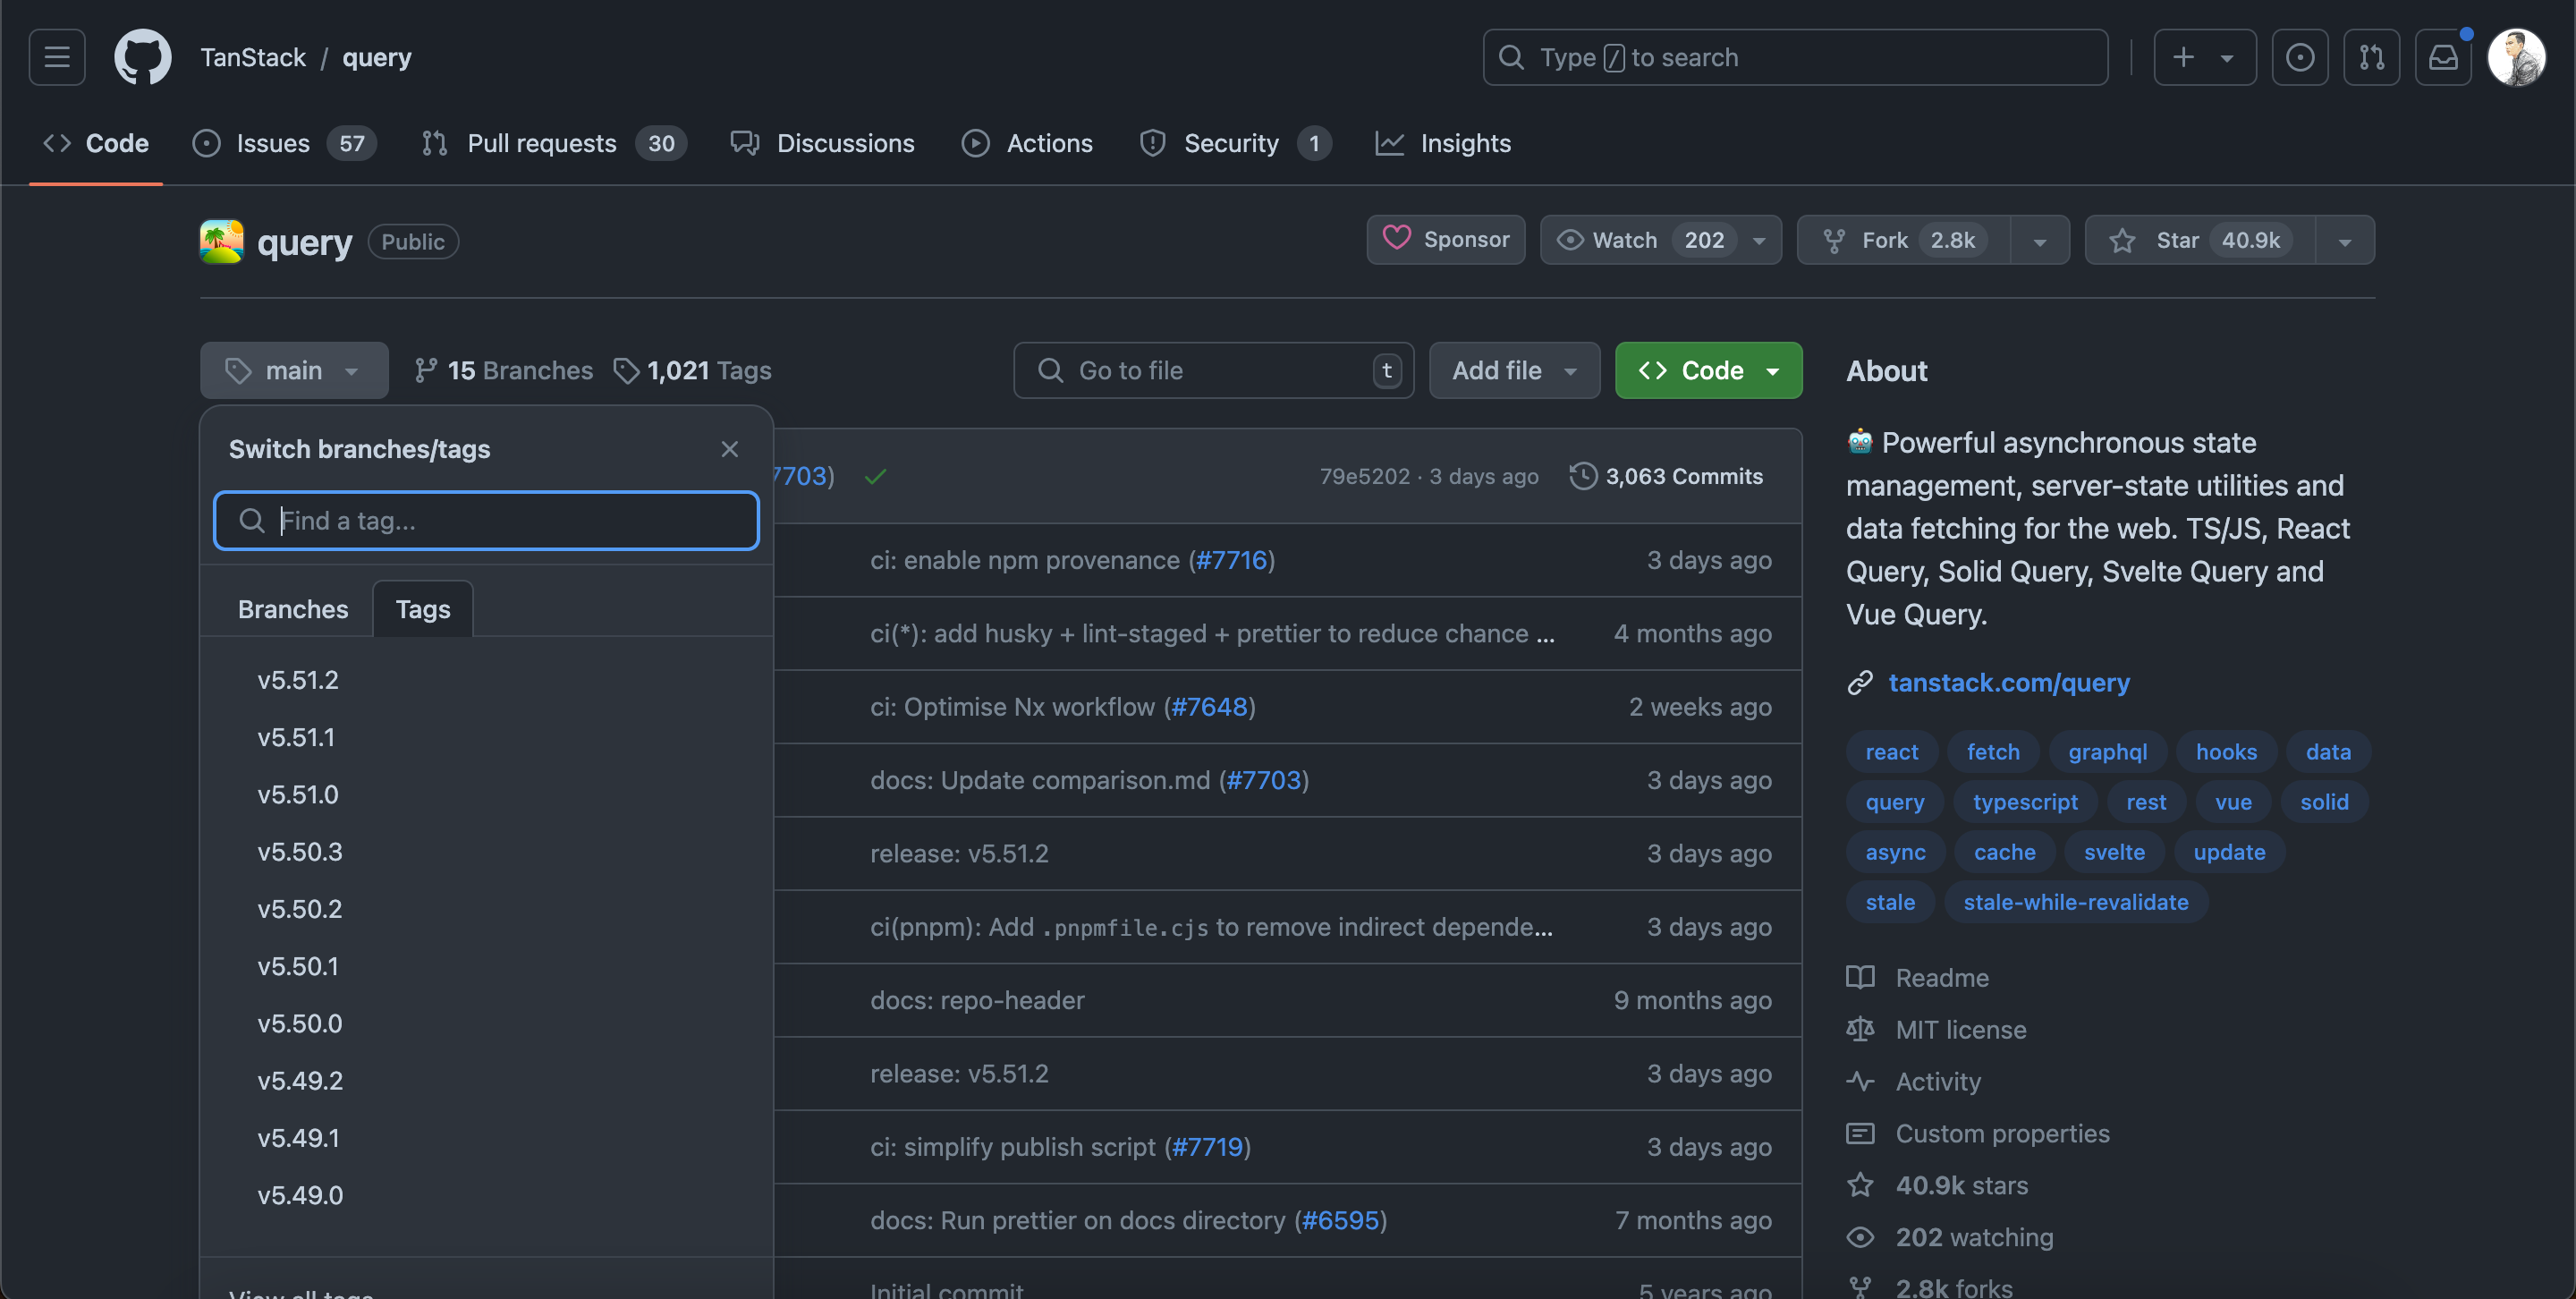Click the Find a tag input field
The image size is (2576, 1299).
(x=486, y=520)
